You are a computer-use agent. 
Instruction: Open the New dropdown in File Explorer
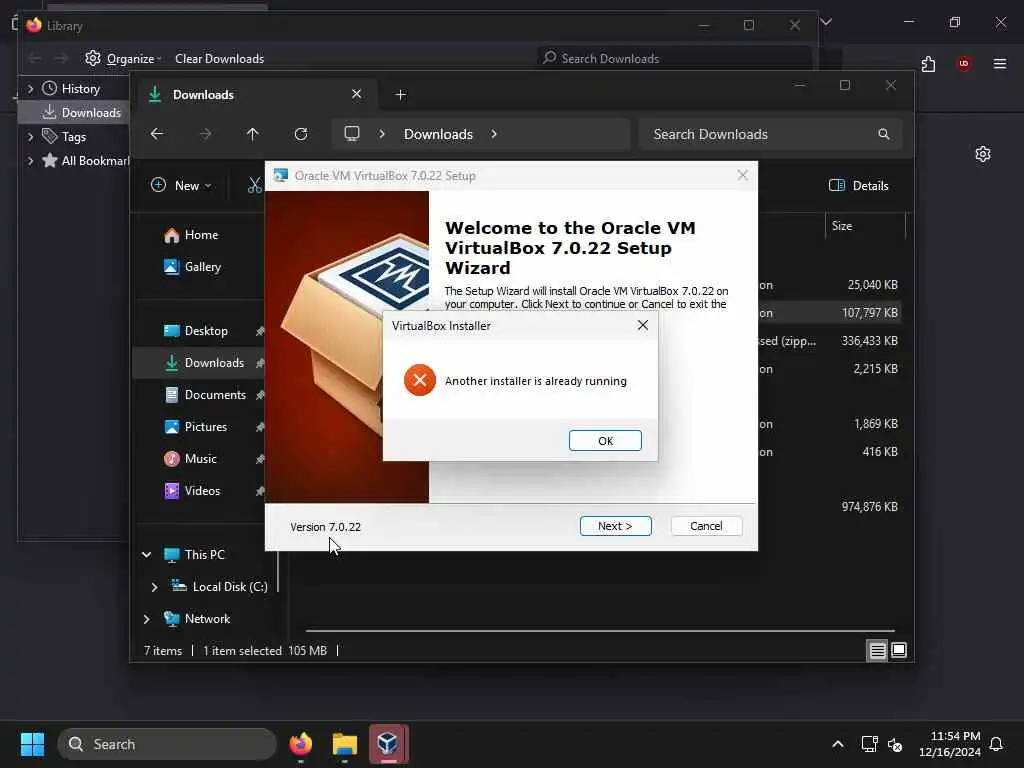tap(182, 185)
